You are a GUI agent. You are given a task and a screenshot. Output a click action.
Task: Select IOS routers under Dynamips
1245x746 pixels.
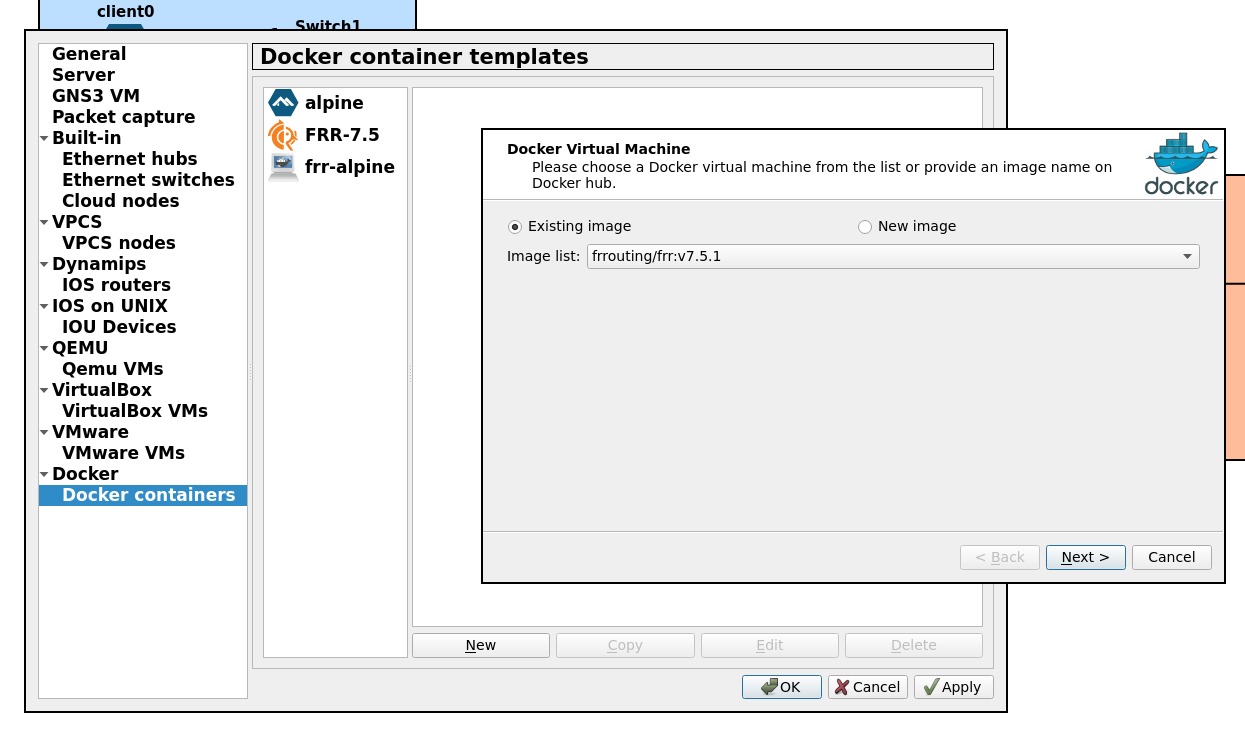click(x=116, y=285)
